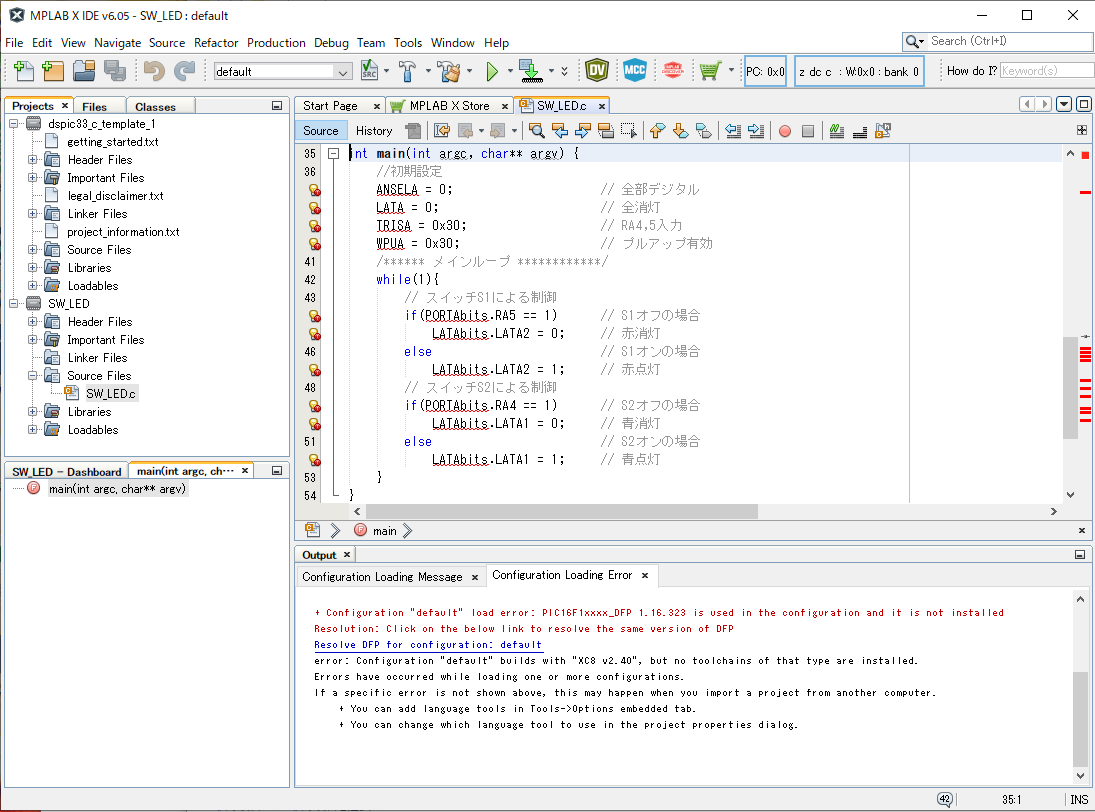Image resolution: width=1095 pixels, height=812 pixels.
Task: Toggle the Source view button in the editor
Action: pos(321,131)
